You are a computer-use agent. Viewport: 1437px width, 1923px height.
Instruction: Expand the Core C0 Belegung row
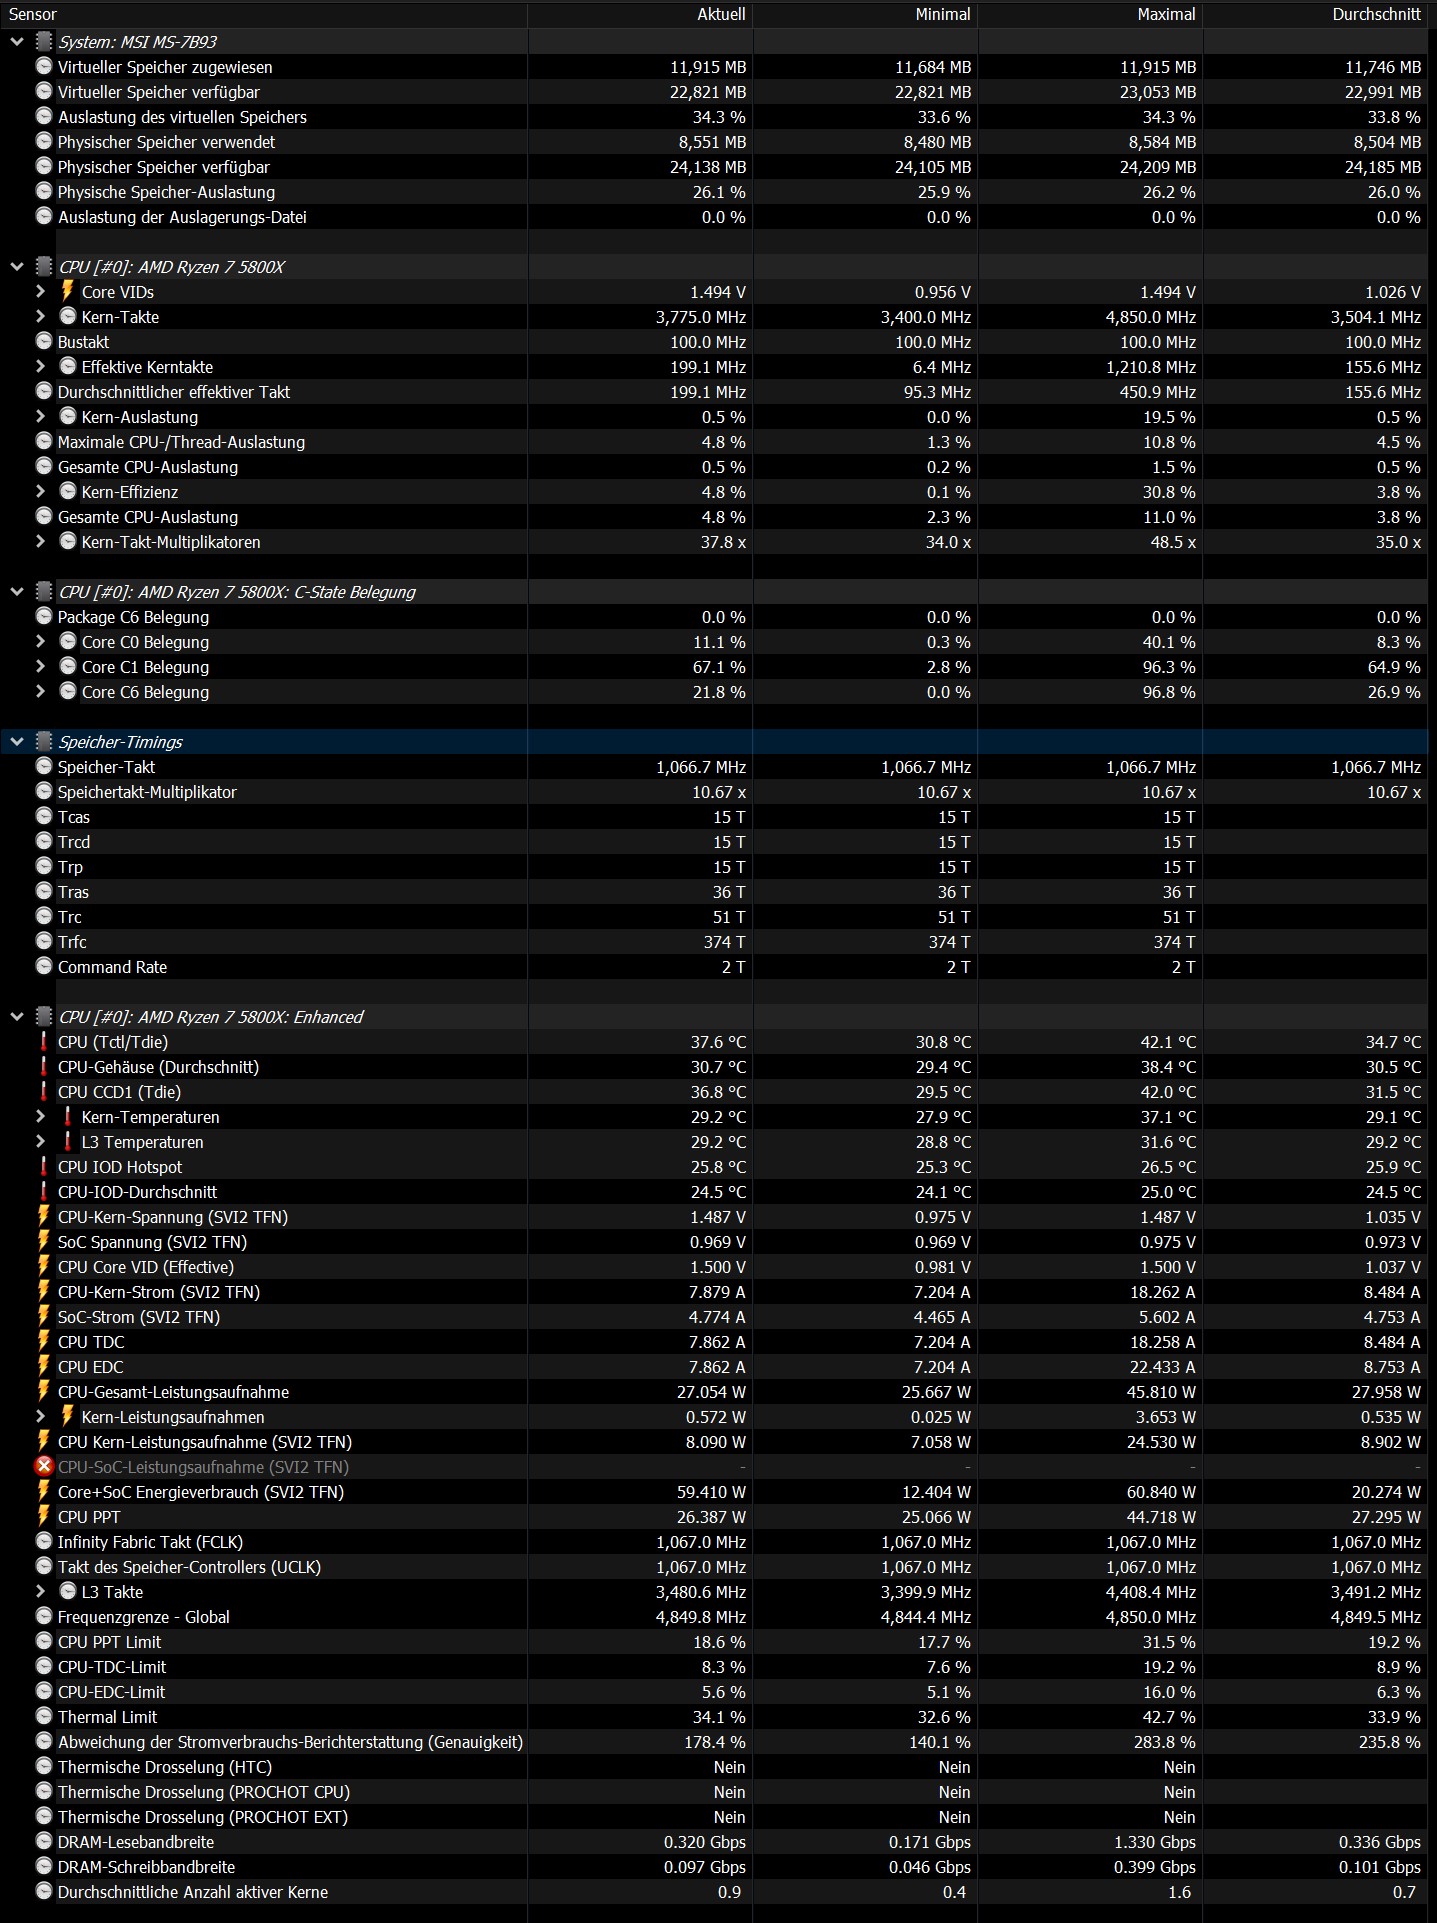click(x=40, y=642)
